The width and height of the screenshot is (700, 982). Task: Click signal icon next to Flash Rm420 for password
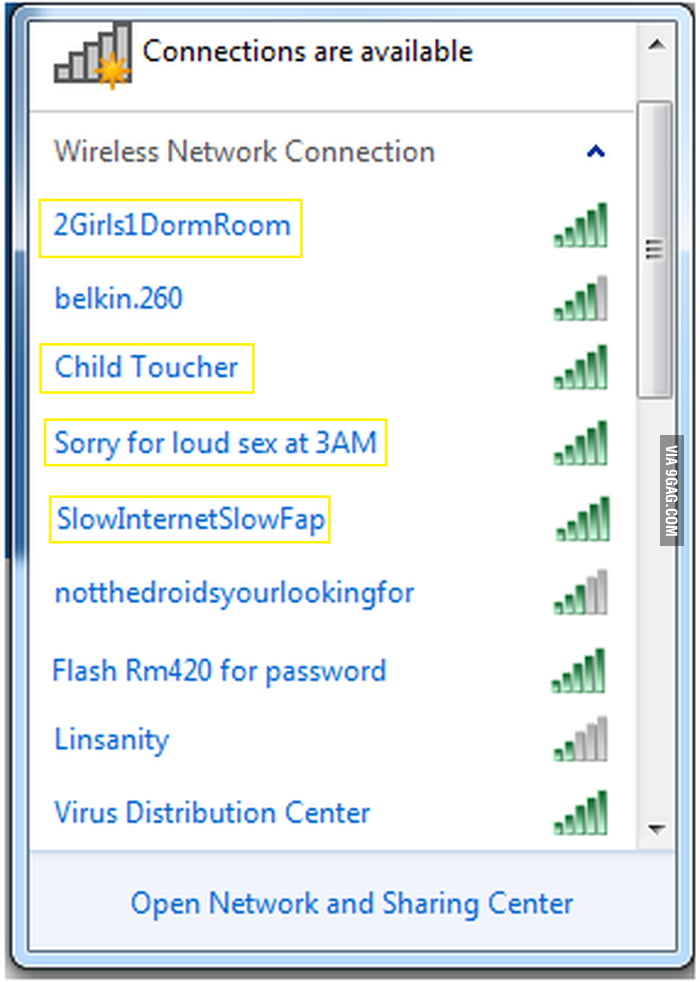click(x=579, y=671)
